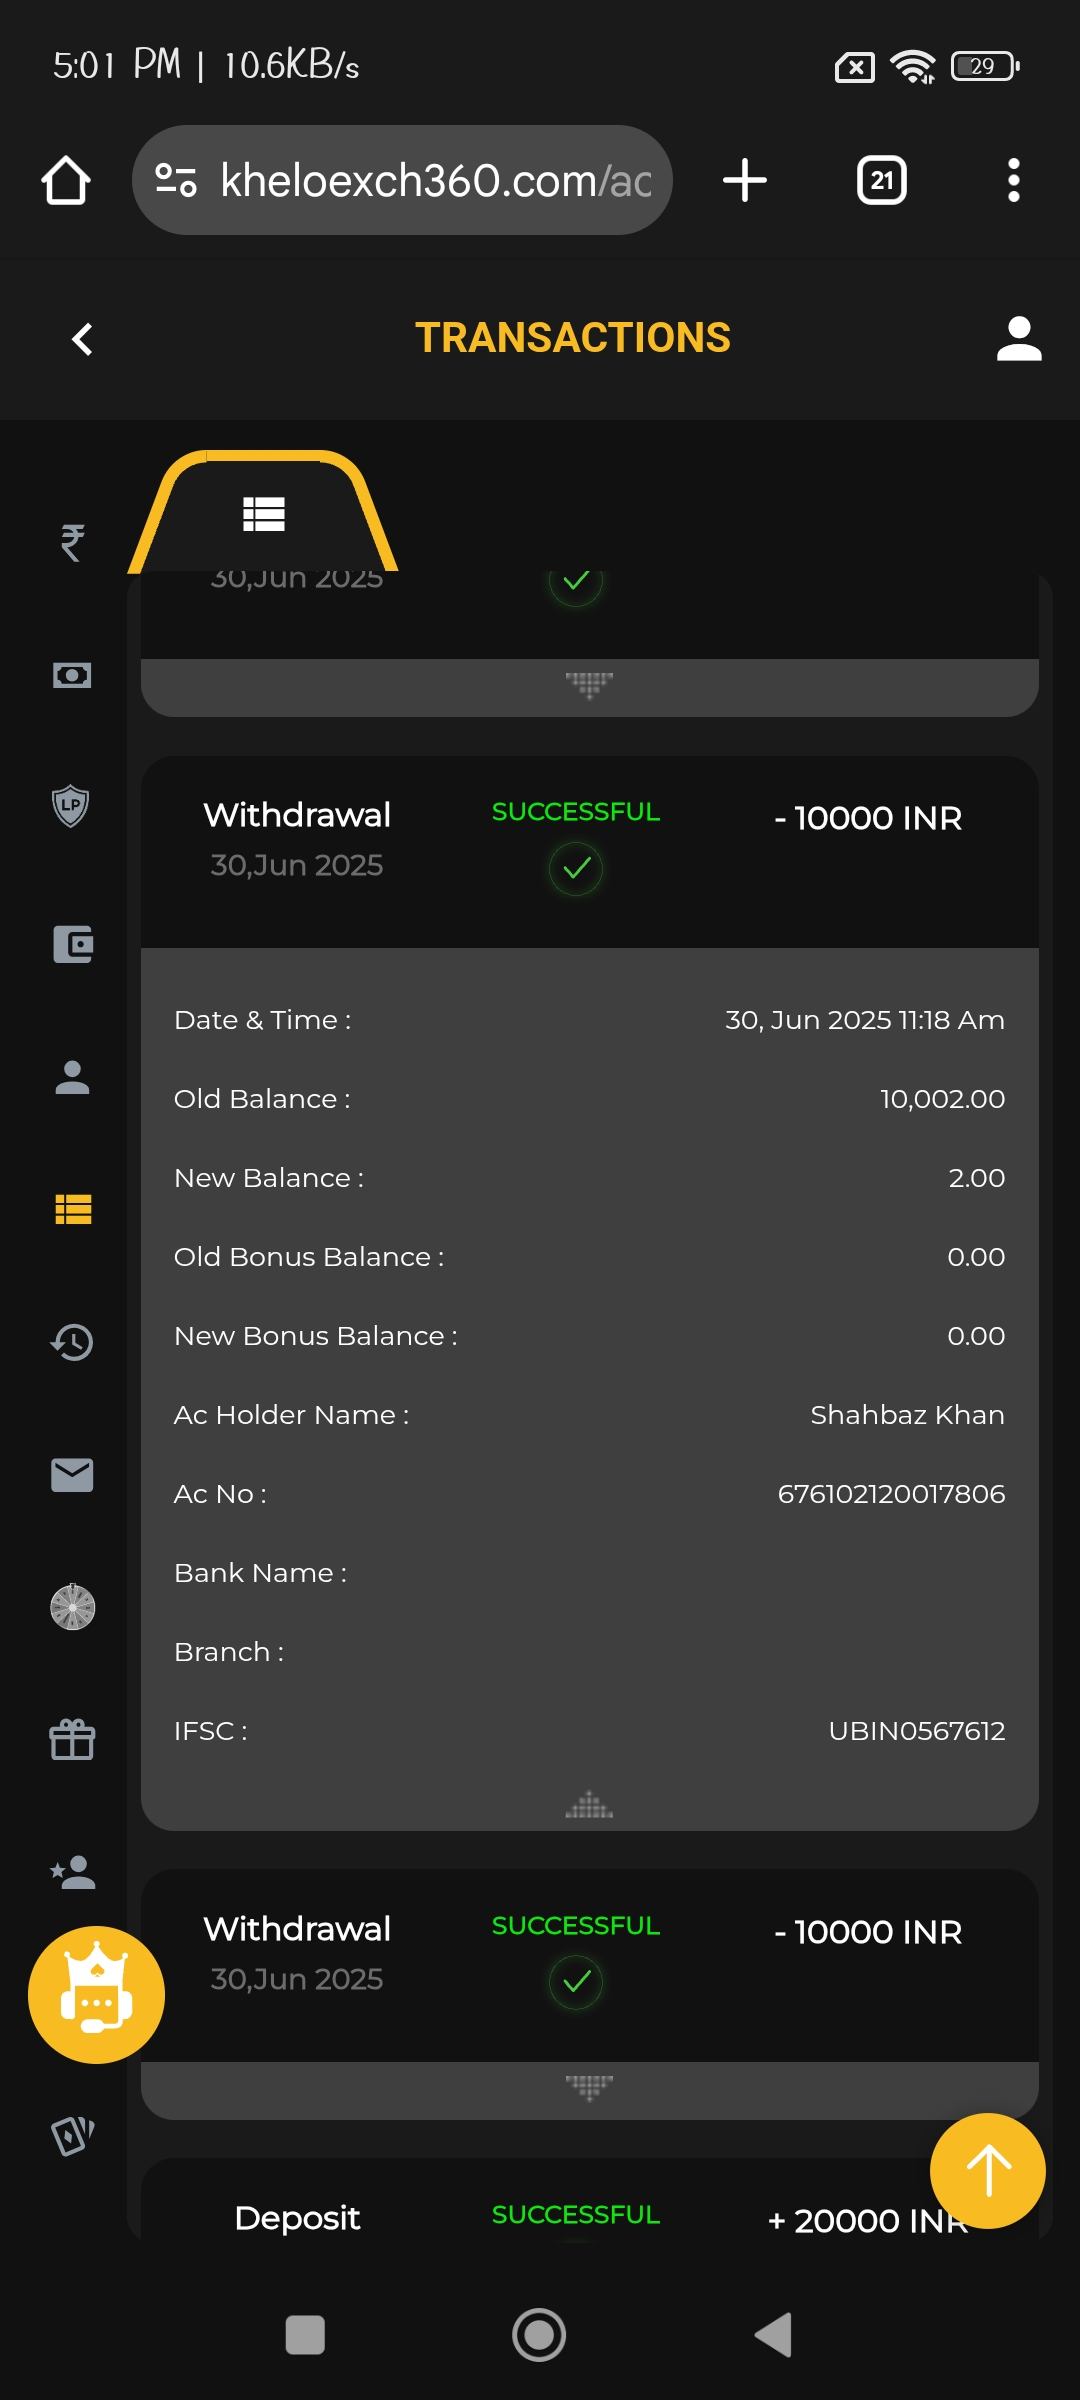Viewport: 1080px width, 2400px height.
Task: Open browser tab switcher showing 21
Action: [881, 181]
